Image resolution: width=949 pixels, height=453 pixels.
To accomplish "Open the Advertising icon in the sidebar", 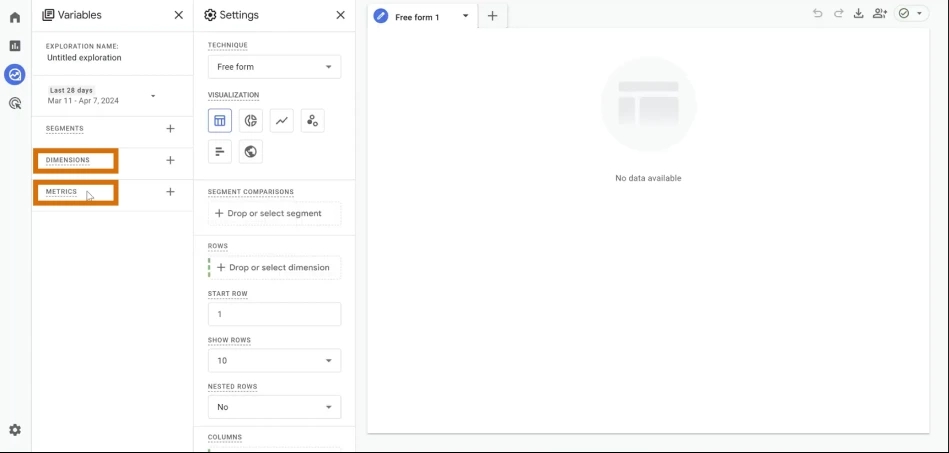I will [15, 104].
